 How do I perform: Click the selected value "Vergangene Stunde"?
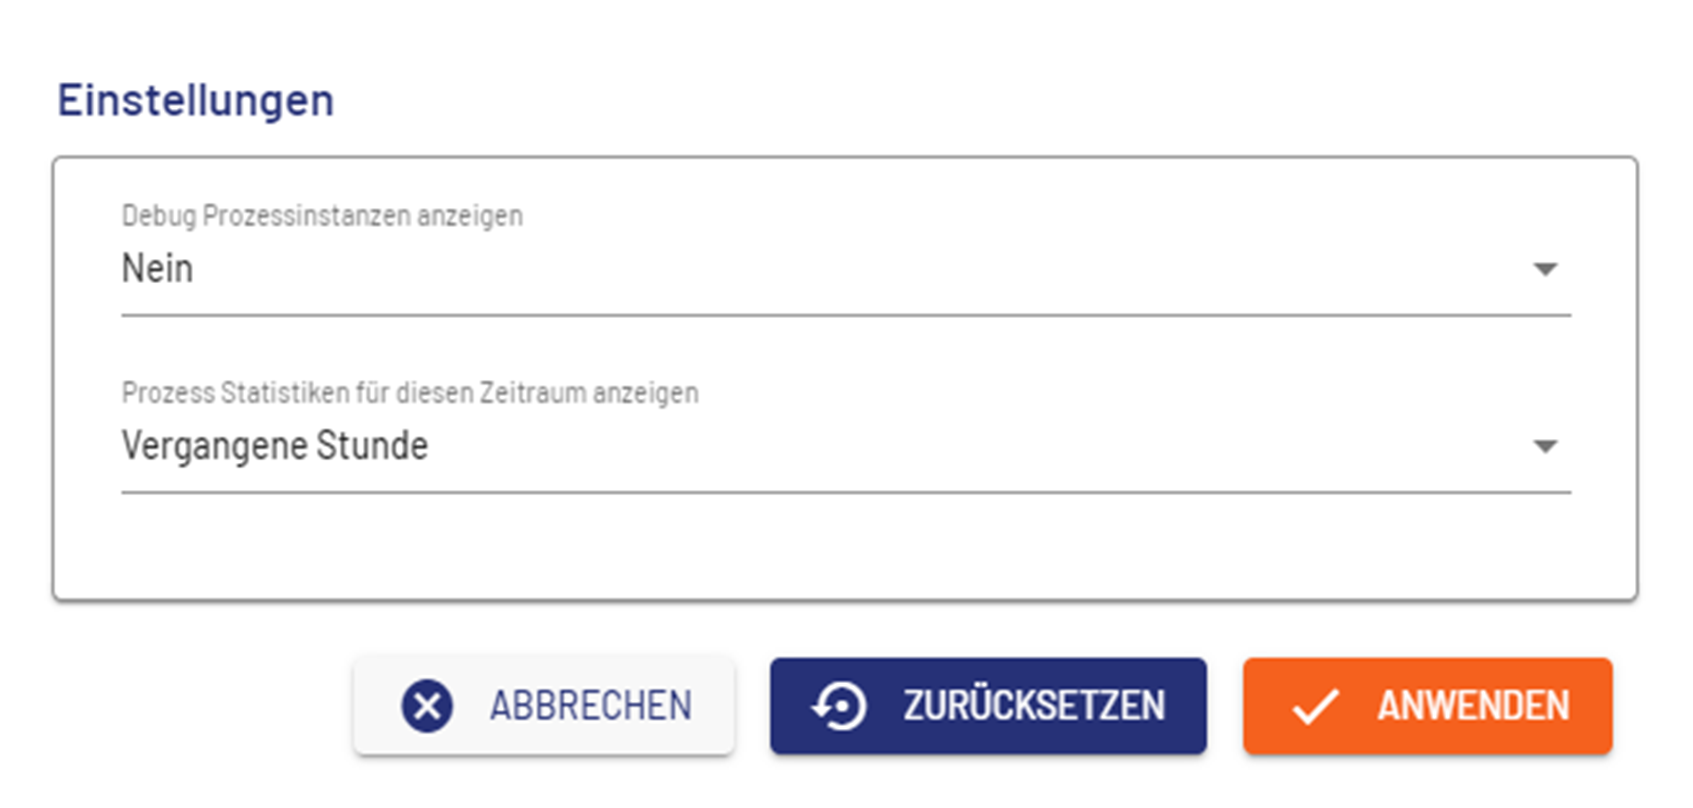pyautogui.click(x=275, y=446)
